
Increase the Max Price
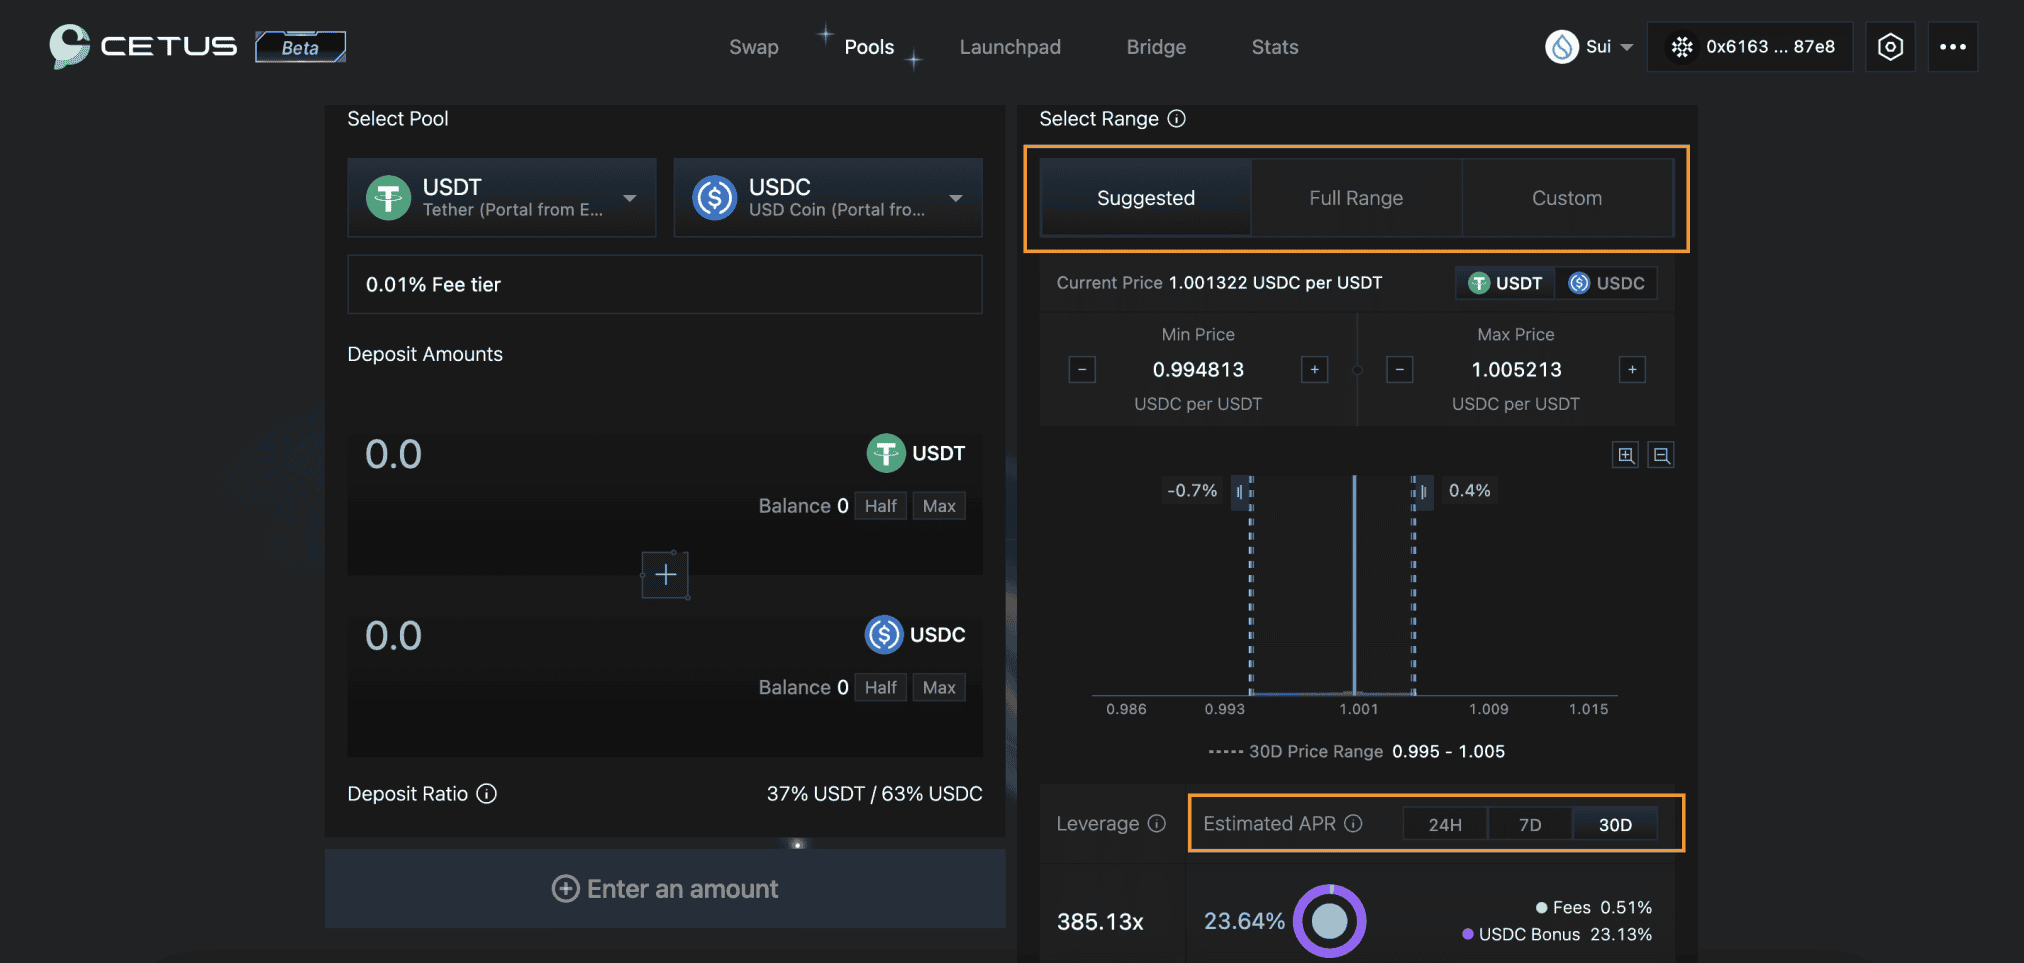pos(1632,370)
